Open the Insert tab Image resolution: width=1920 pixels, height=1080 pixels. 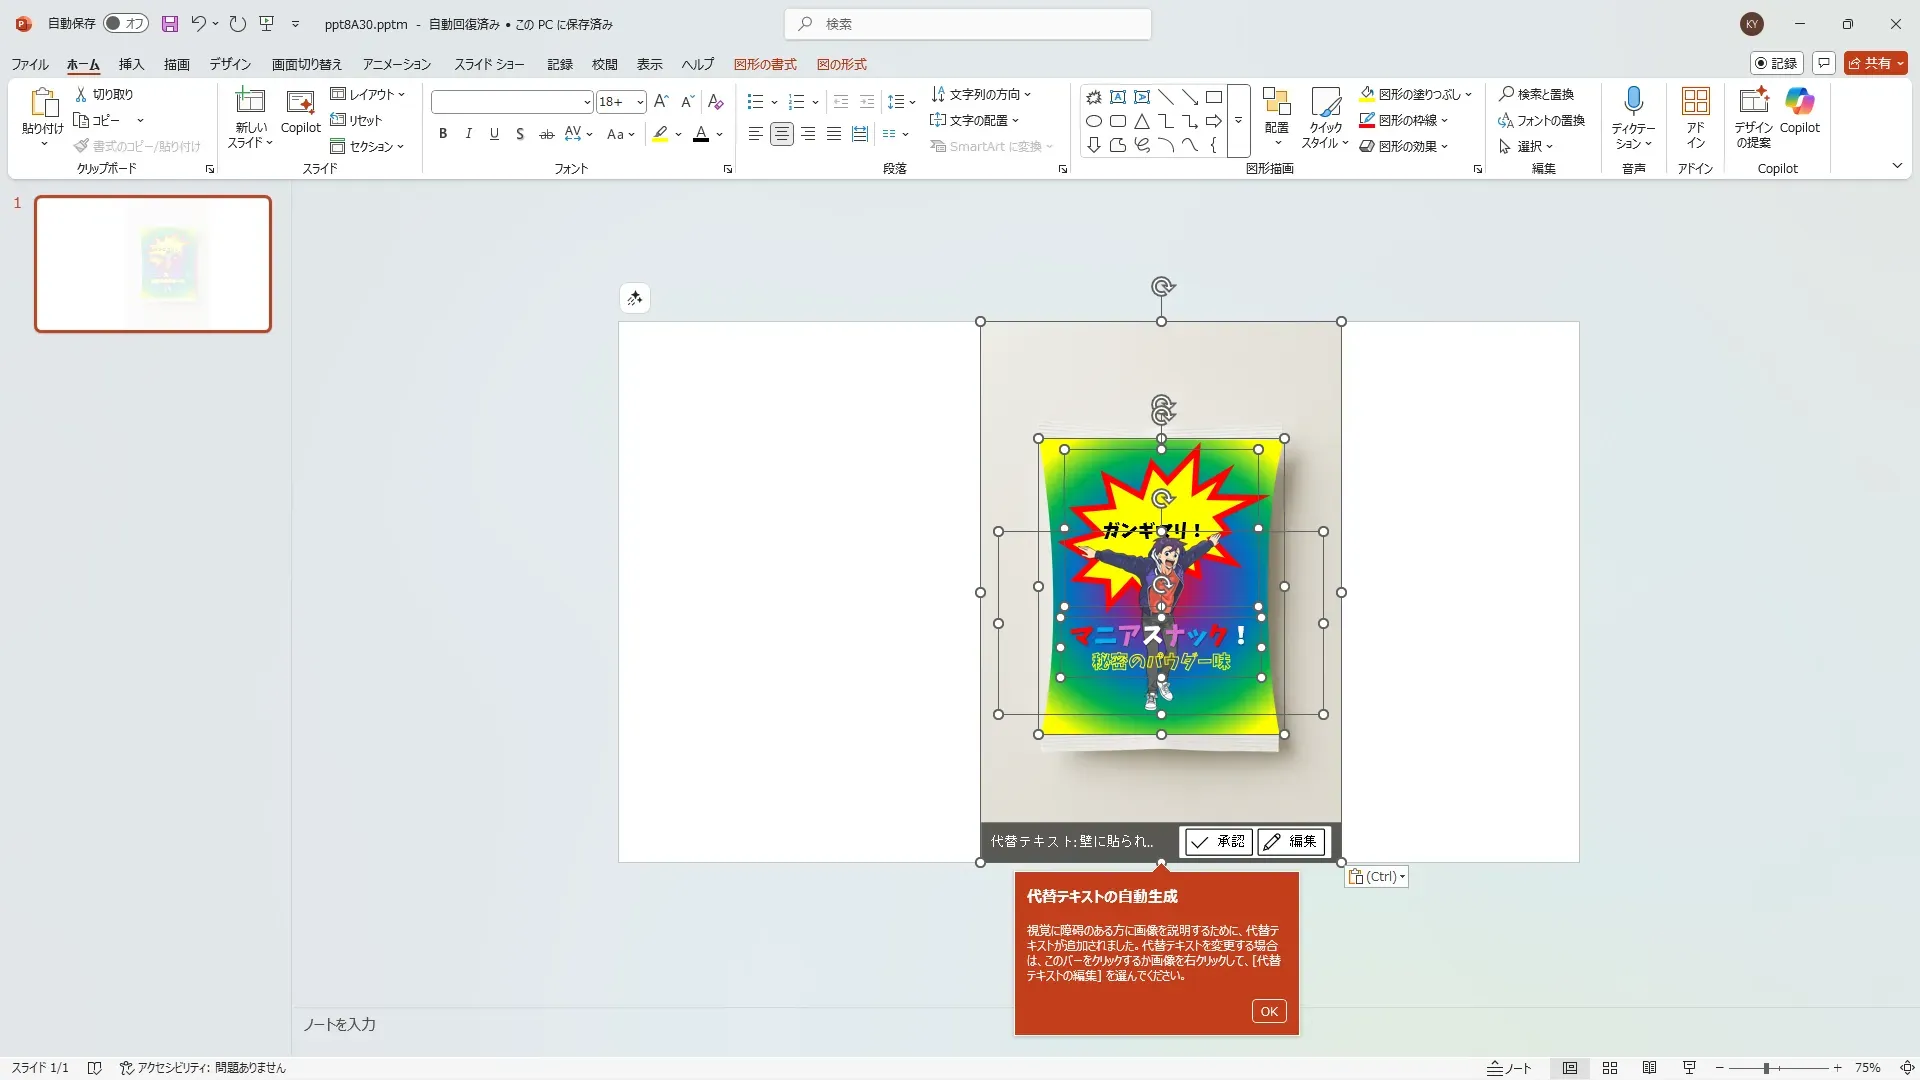coord(131,64)
